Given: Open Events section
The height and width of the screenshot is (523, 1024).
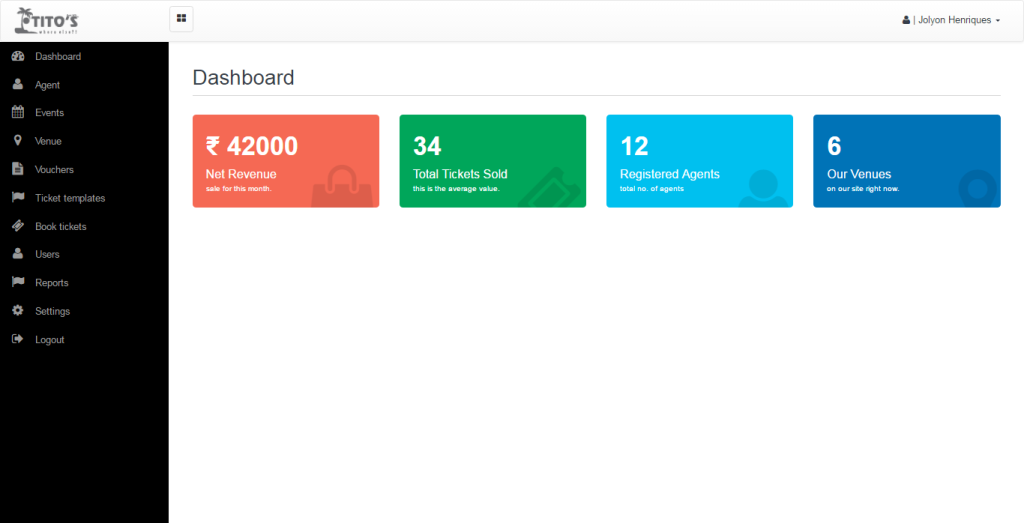Looking at the screenshot, I should tap(50, 113).
